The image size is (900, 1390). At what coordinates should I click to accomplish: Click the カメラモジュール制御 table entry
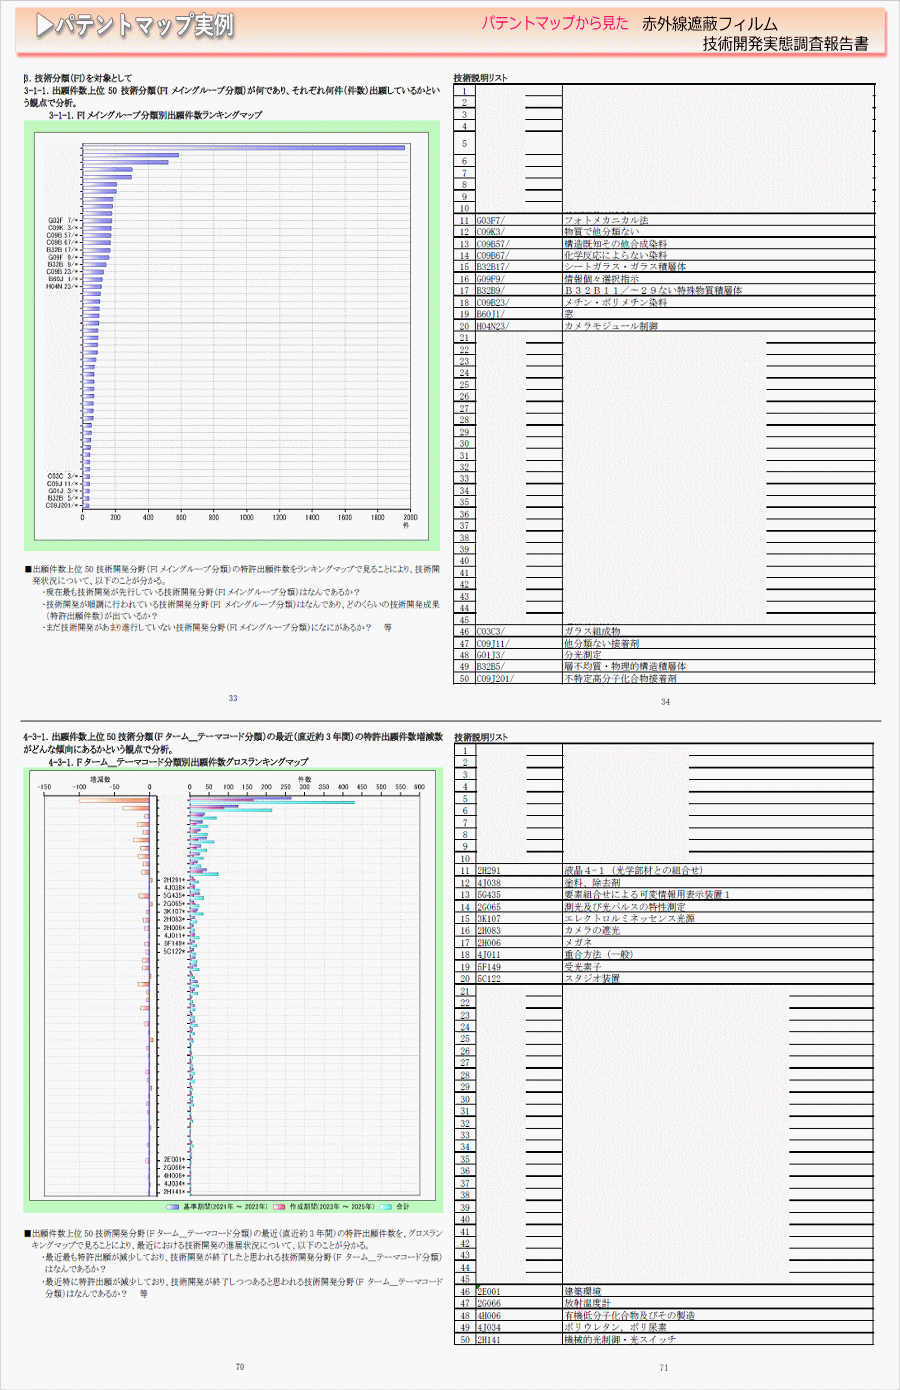click(x=611, y=326)
